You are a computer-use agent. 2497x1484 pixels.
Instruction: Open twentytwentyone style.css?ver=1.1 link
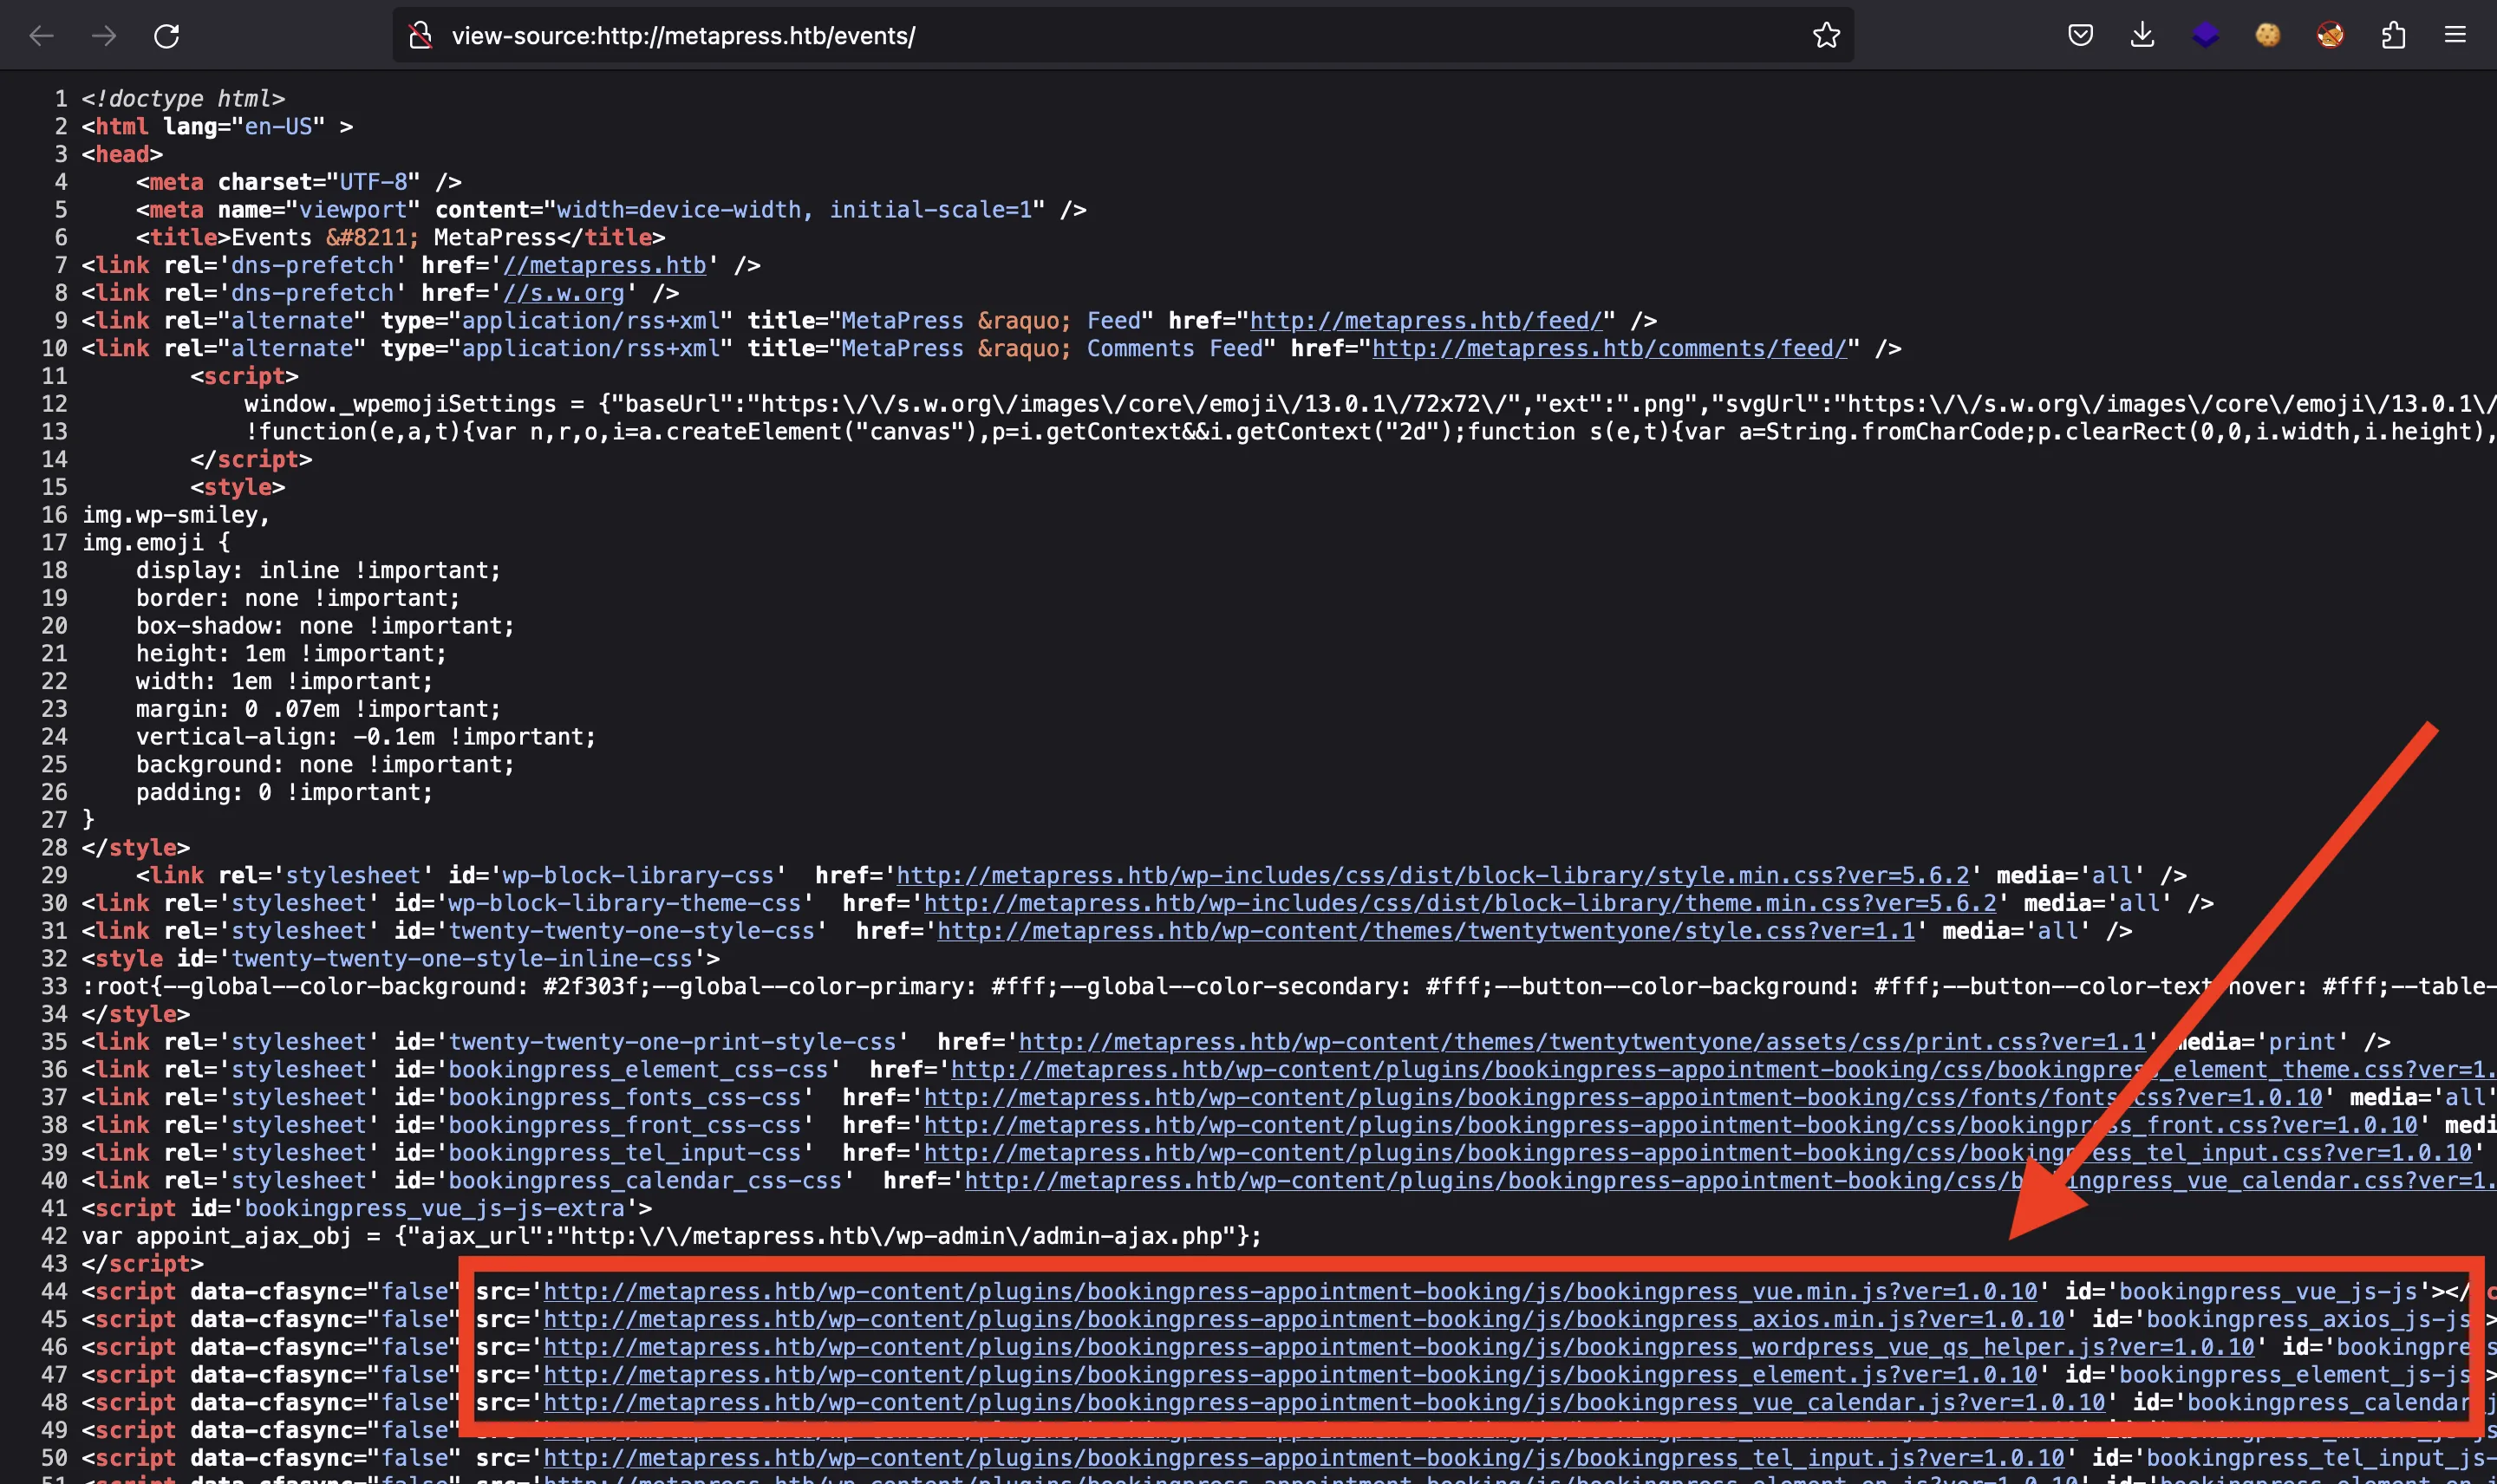[1425, 931]
